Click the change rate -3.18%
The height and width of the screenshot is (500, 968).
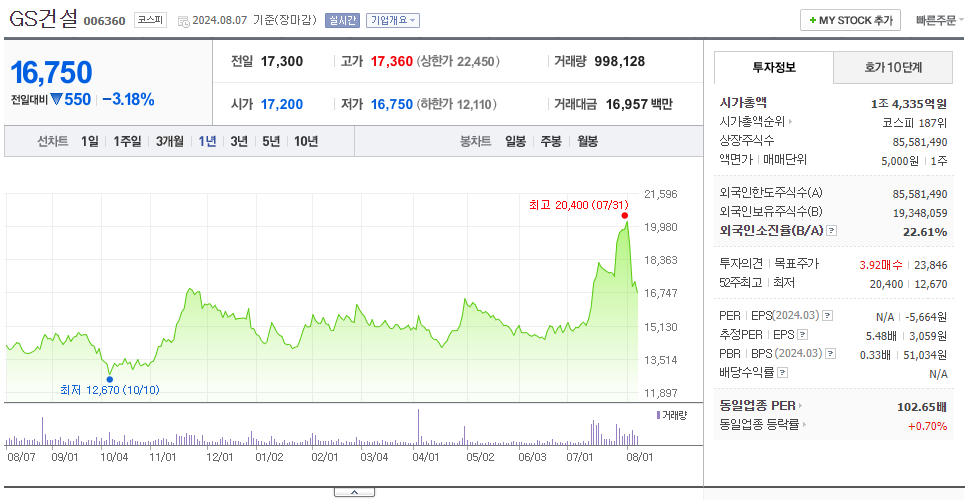coord(128,99)
